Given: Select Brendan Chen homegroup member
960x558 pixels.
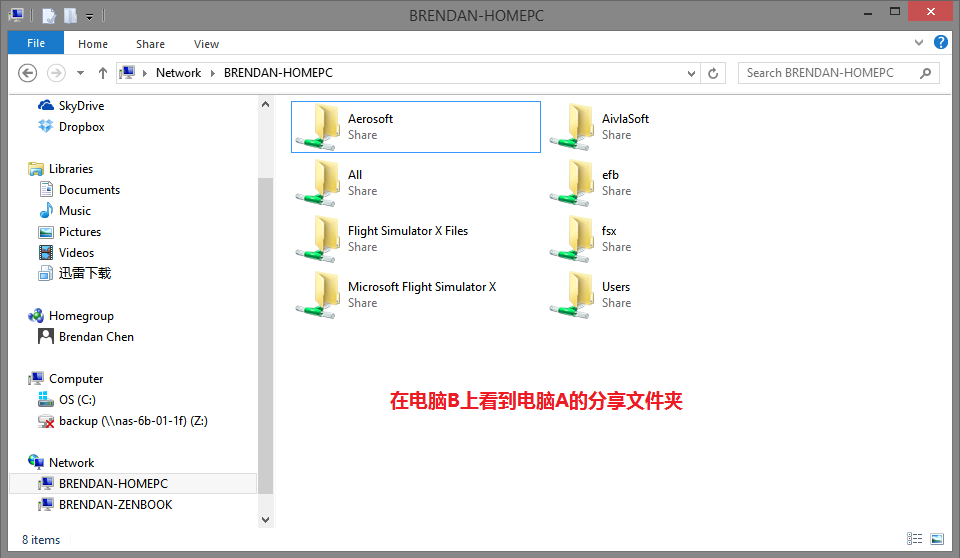Looking at the screenshot, I should (86, 336).
